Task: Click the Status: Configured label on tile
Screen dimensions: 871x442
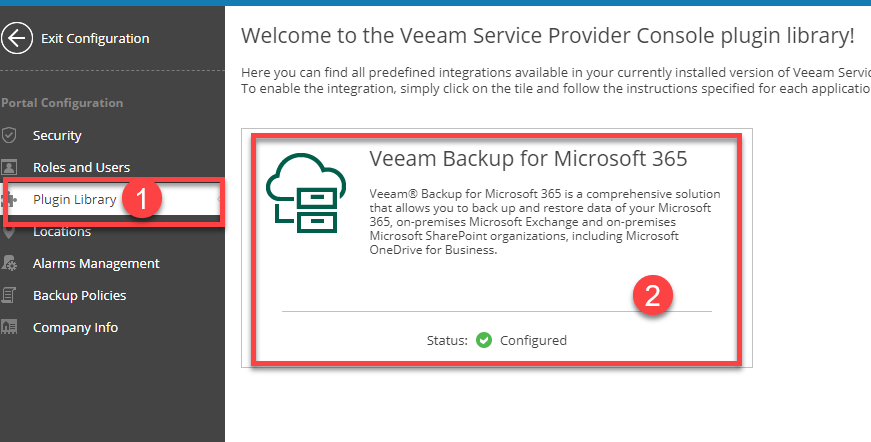Action: pos(497,340)
